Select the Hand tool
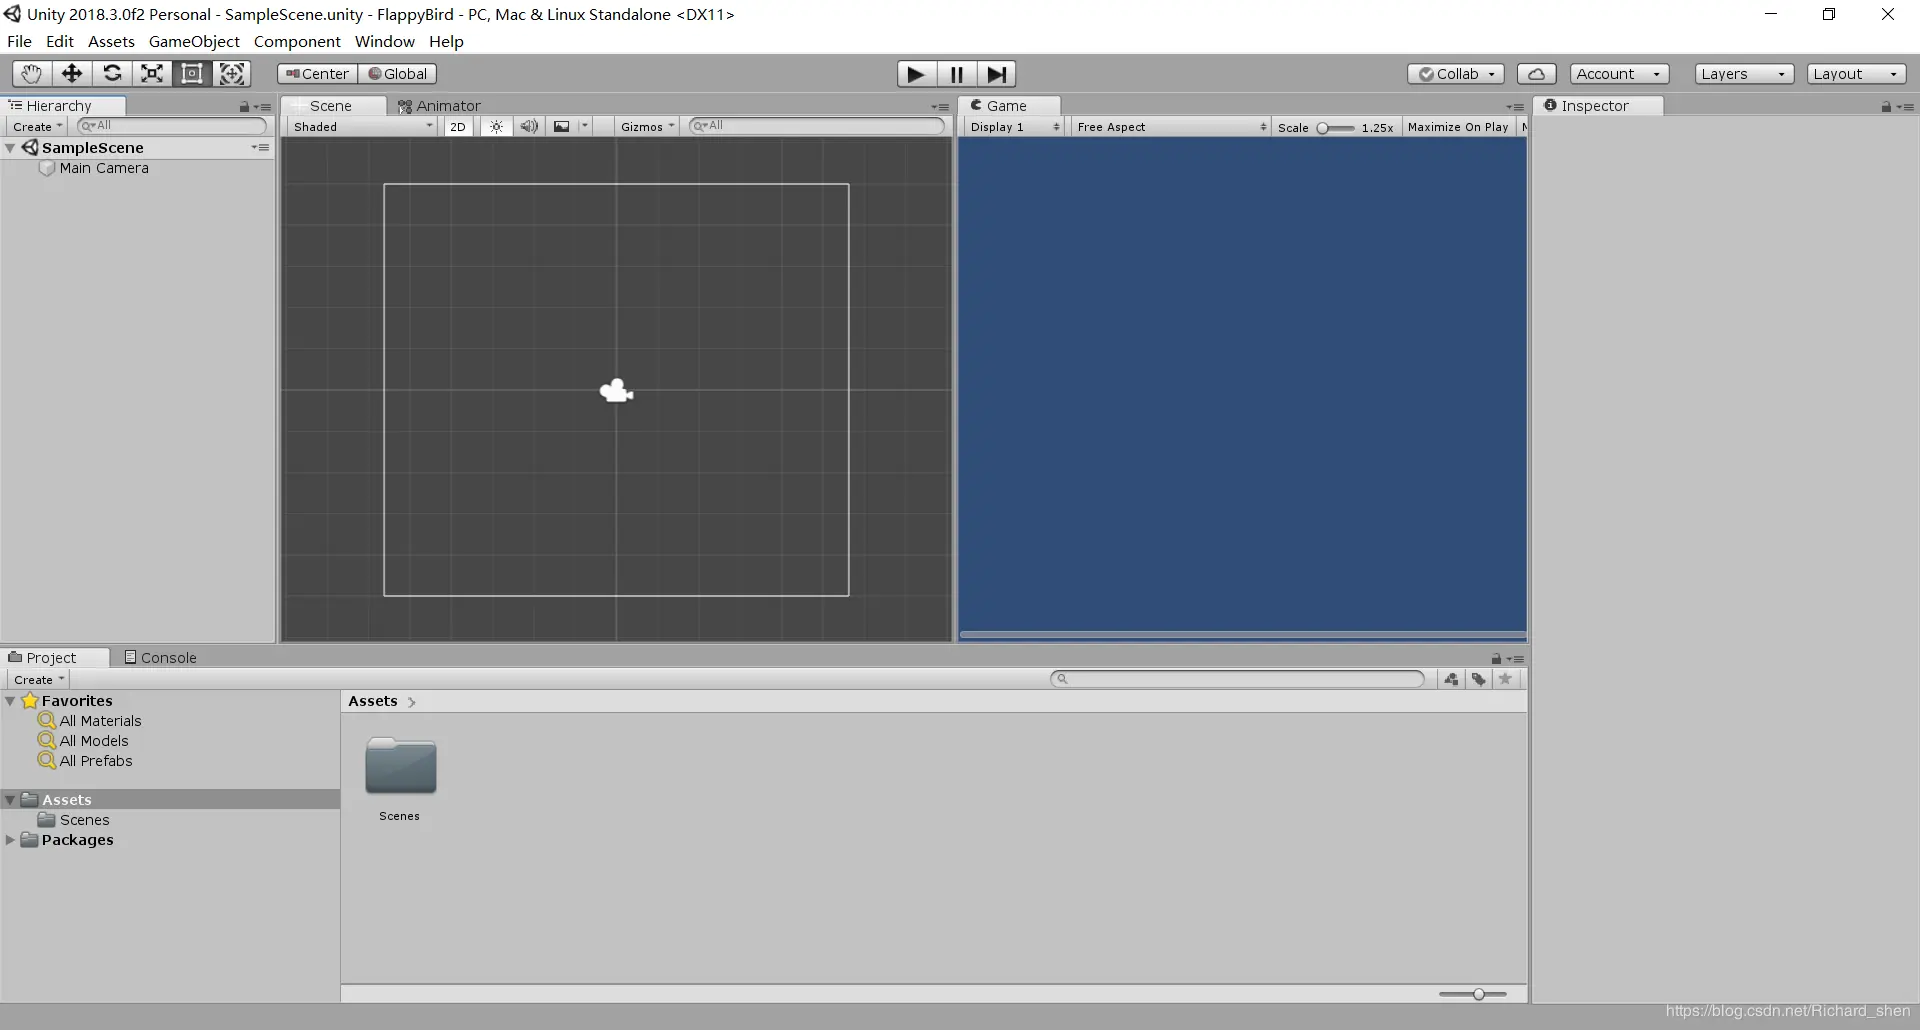 tap(32, 73)
